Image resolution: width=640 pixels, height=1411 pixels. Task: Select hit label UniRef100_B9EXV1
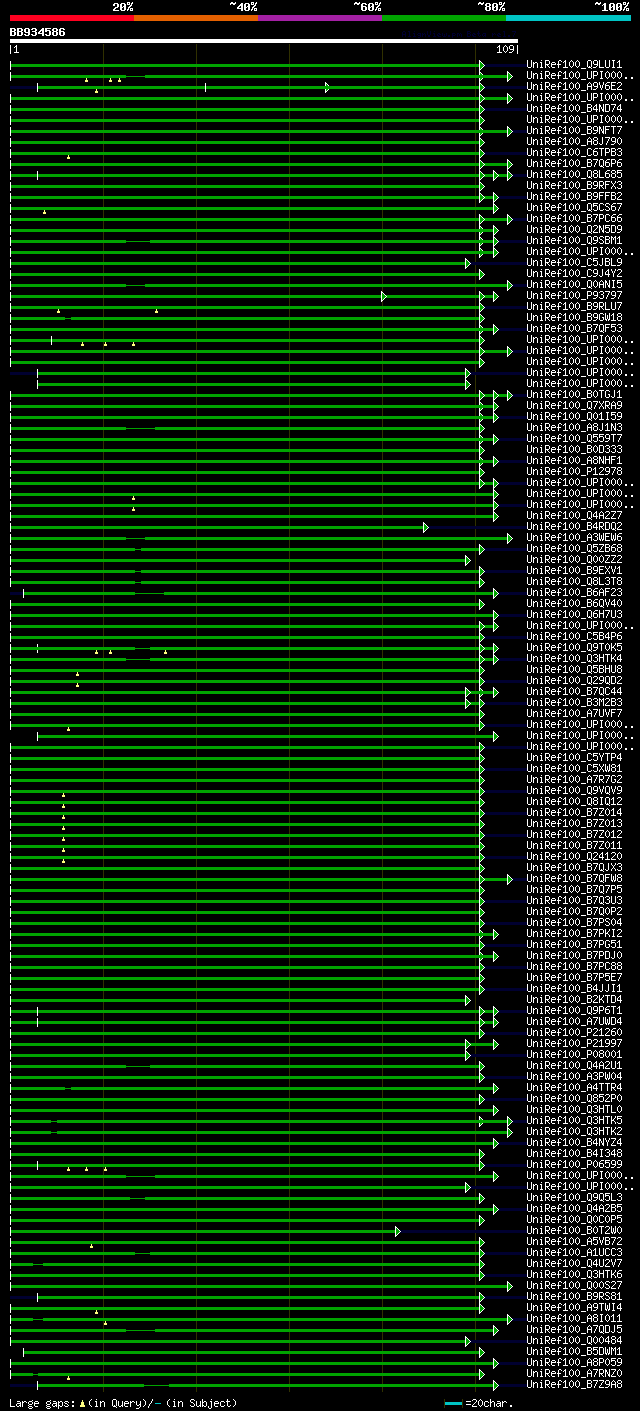pos(574,571)
